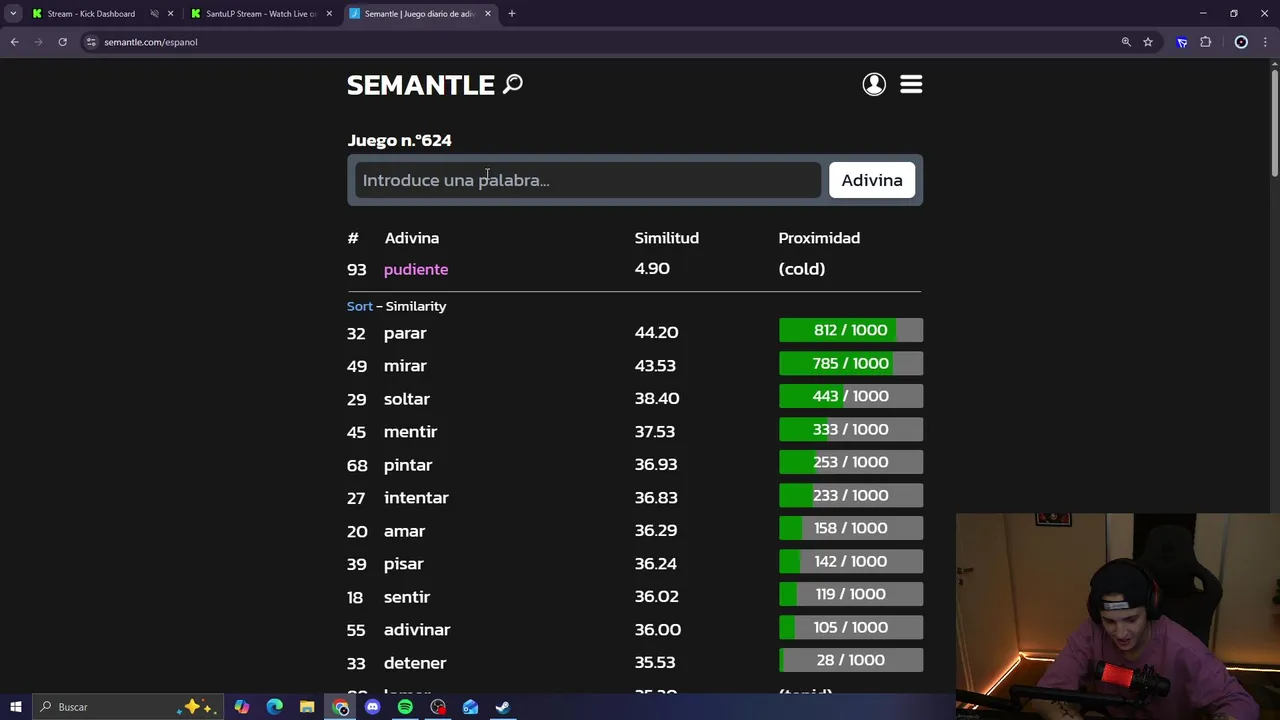Close the SantuLP Stream tab
This screenshot has width=1280, height=720.
pyautogui.click(x=329, y=13)
